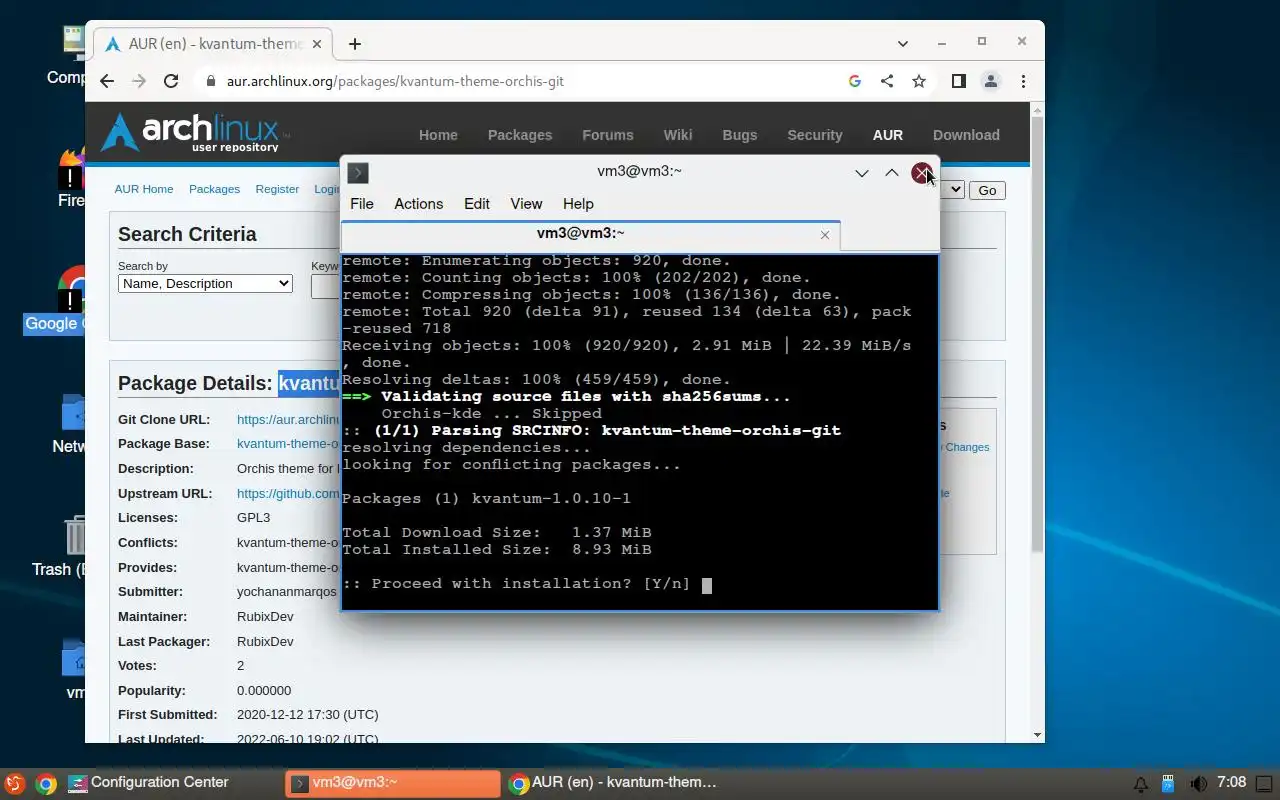Image resolution: width=1280 pixels, height=800 pixels.
Task: Open terminal Actions menu
Action: click(418, 204)
